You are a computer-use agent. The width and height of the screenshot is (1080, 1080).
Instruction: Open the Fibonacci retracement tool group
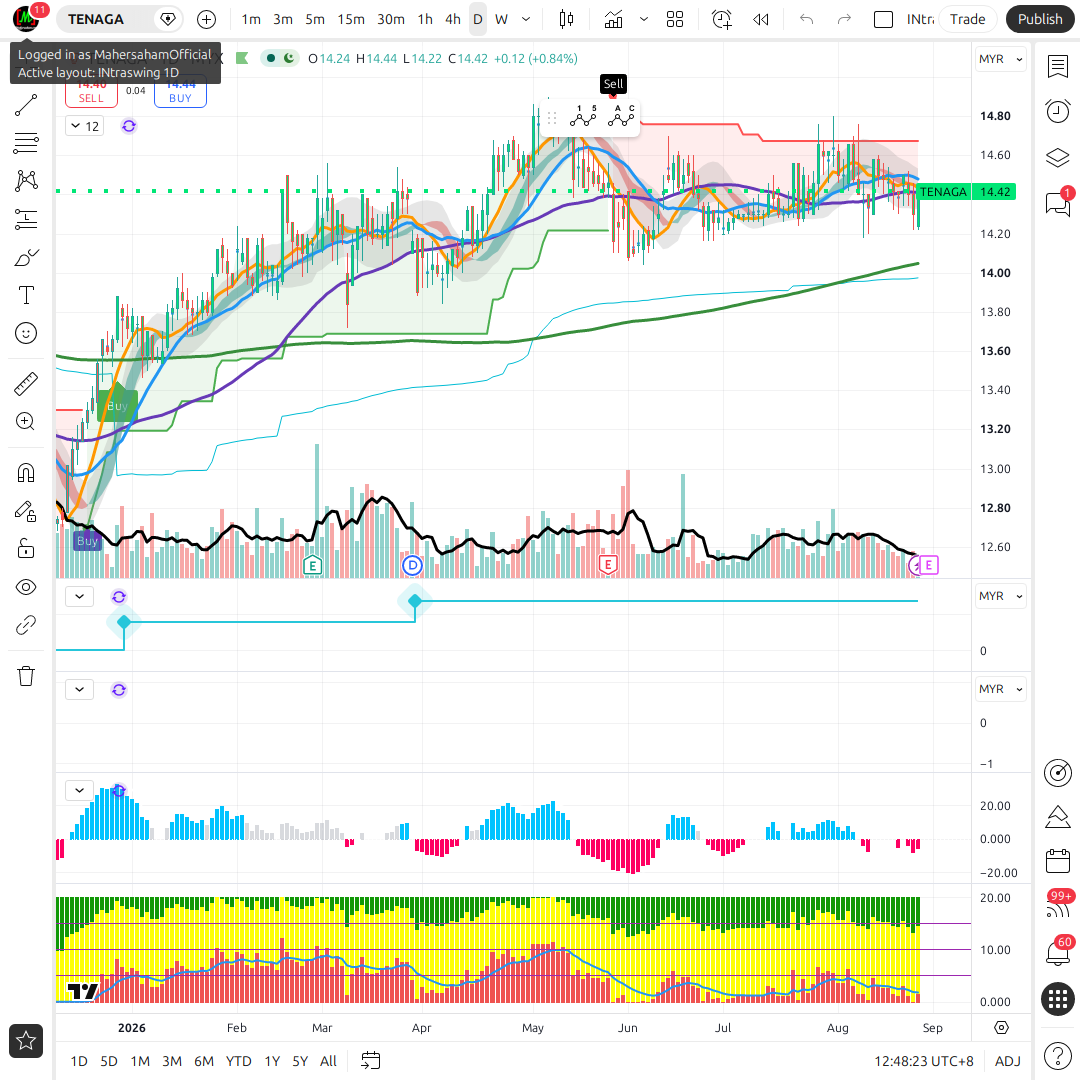(x=26, y=143)
